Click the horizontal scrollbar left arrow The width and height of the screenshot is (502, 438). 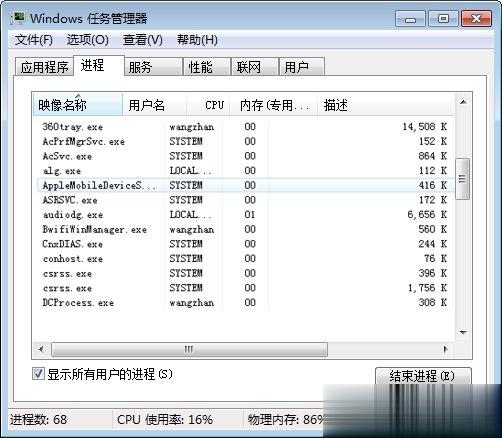(41, 350)
